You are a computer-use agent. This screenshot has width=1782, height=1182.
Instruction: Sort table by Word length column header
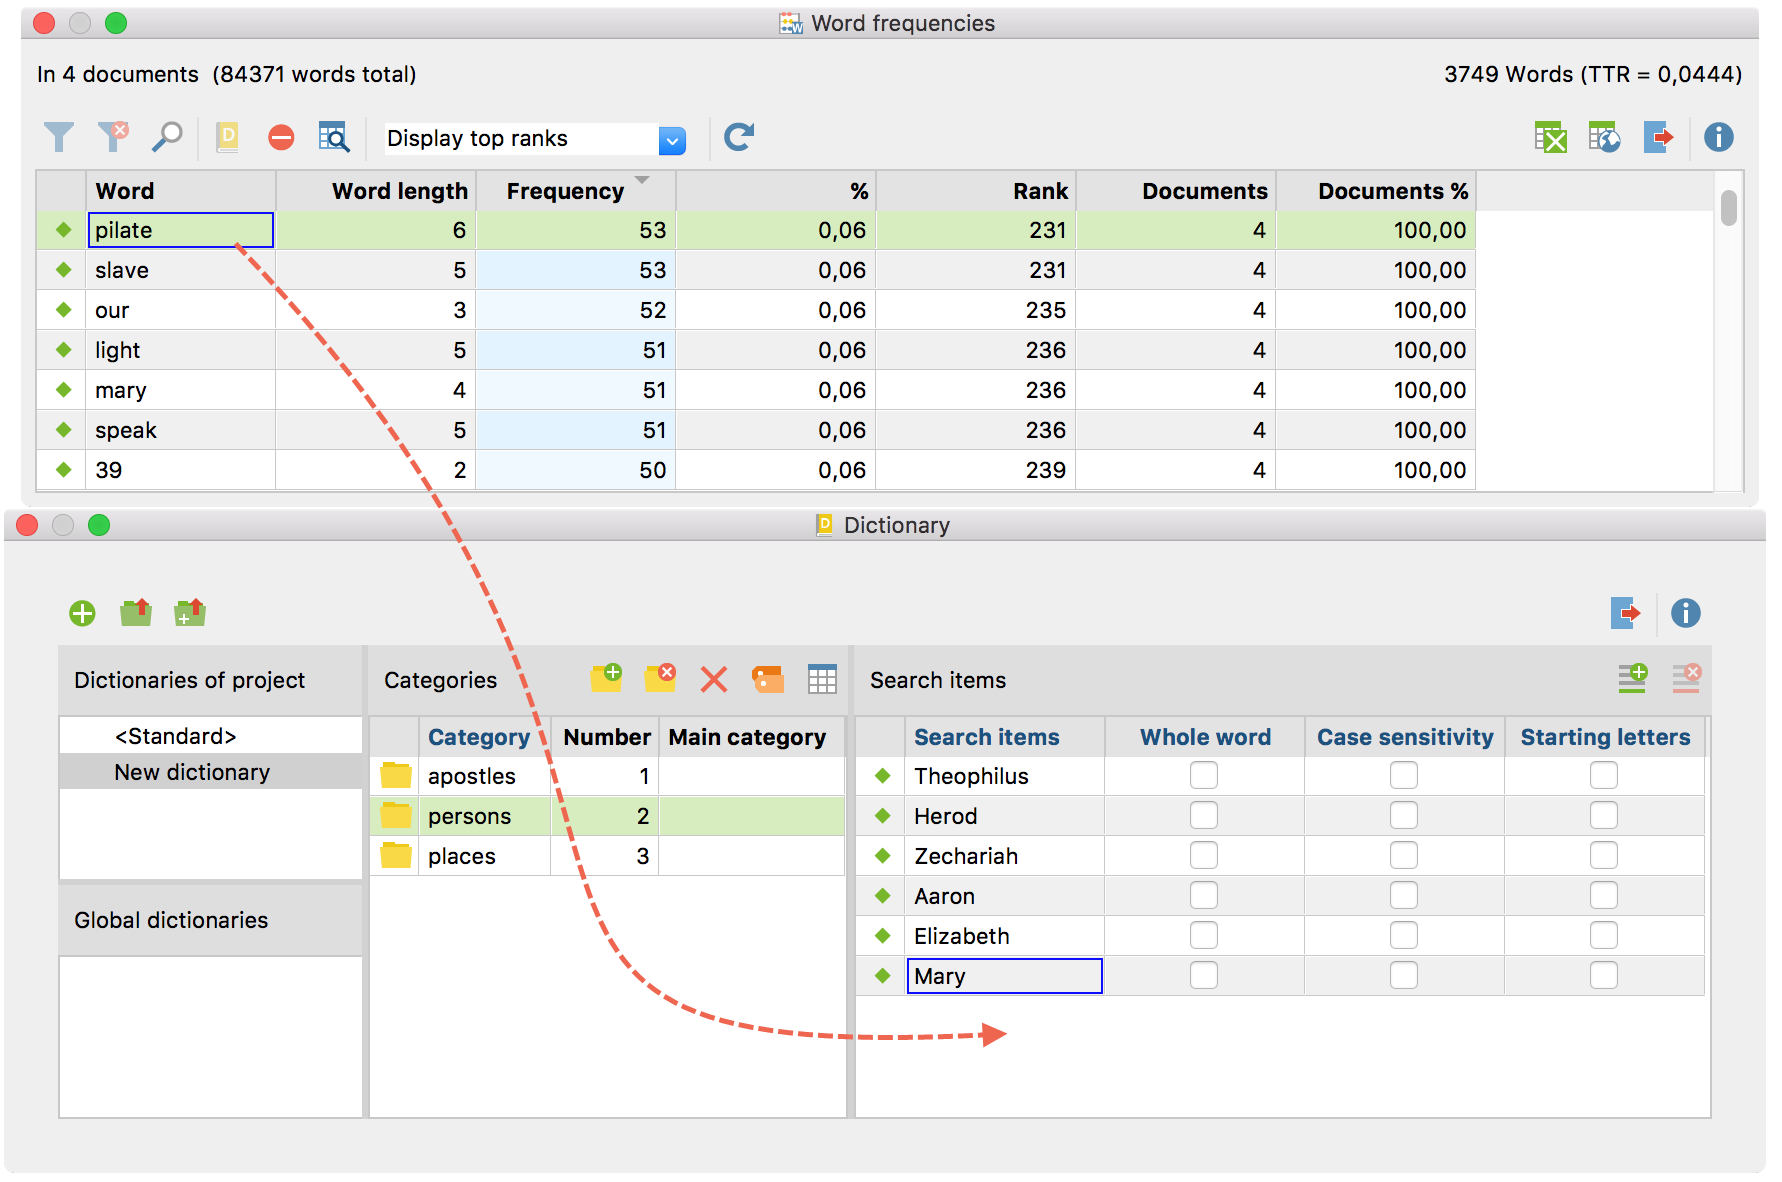tap(399, 191)
